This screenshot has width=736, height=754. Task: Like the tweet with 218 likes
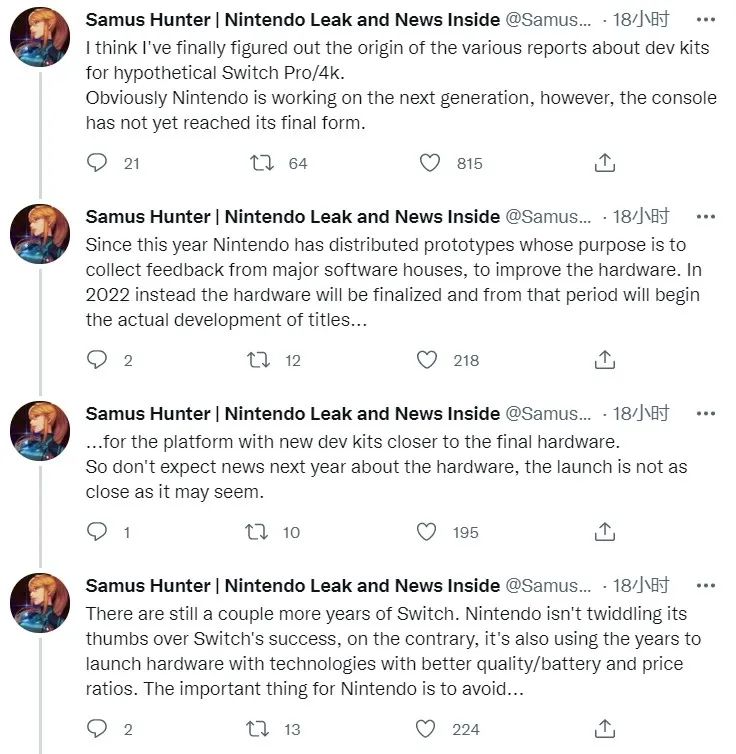pos(428,360)
